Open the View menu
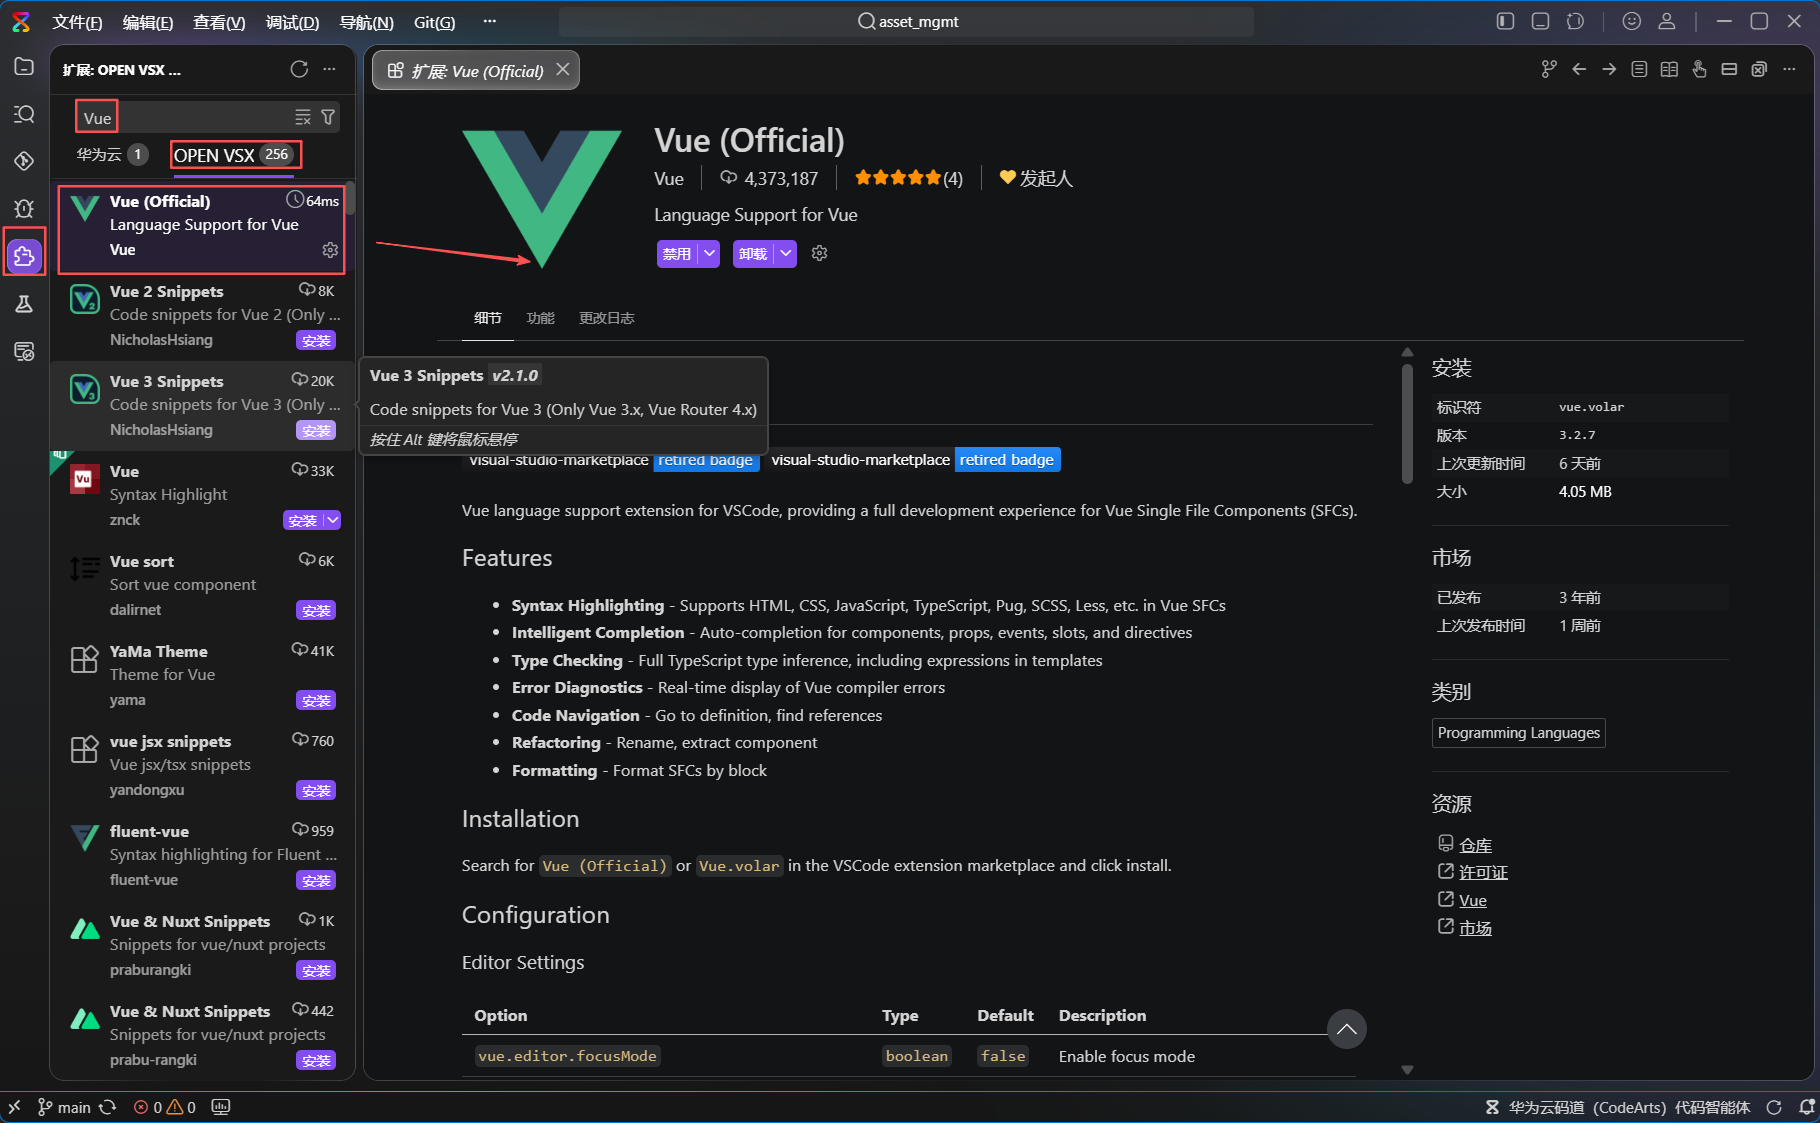The width and height of the screenshot is (1820, 1123). click(x=219, y=22)
